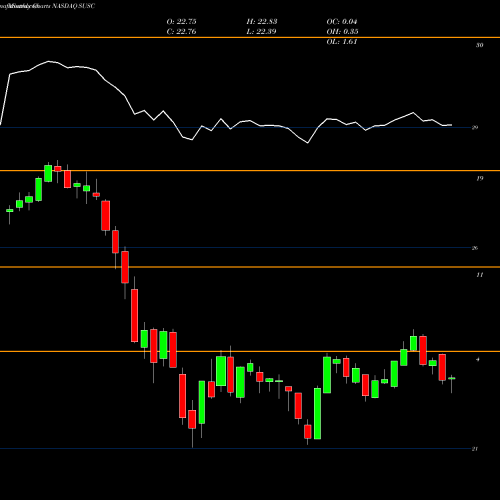Image resolution: width=500 pixels, height=500 pixels.
Task: Click the right endpoint of the white indicator line
Action: coord(452,125)
